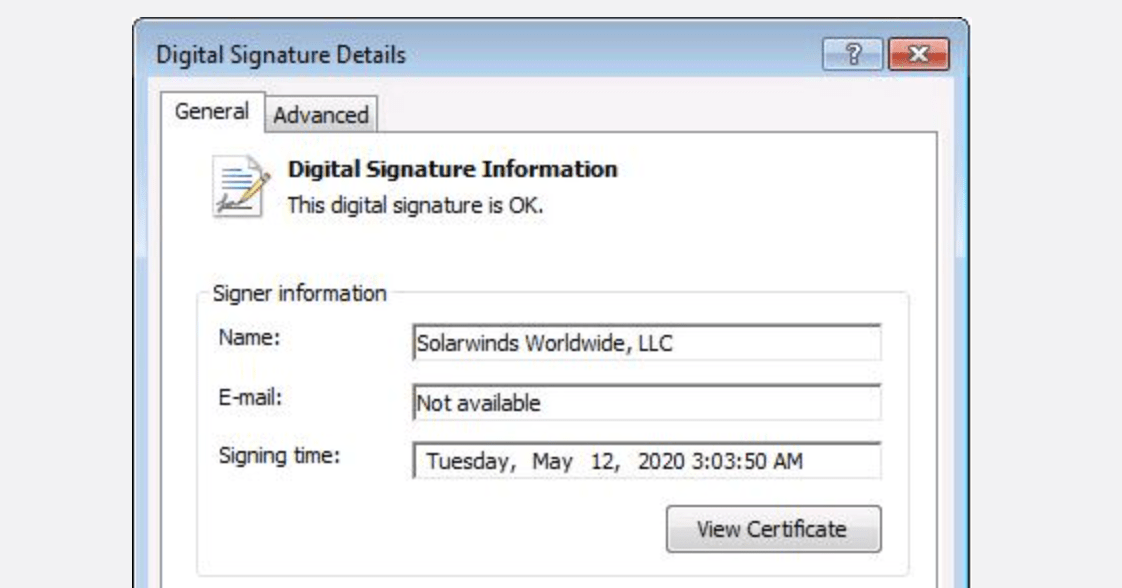
Task: Click the E-mail Not available field
Action: 647,403
